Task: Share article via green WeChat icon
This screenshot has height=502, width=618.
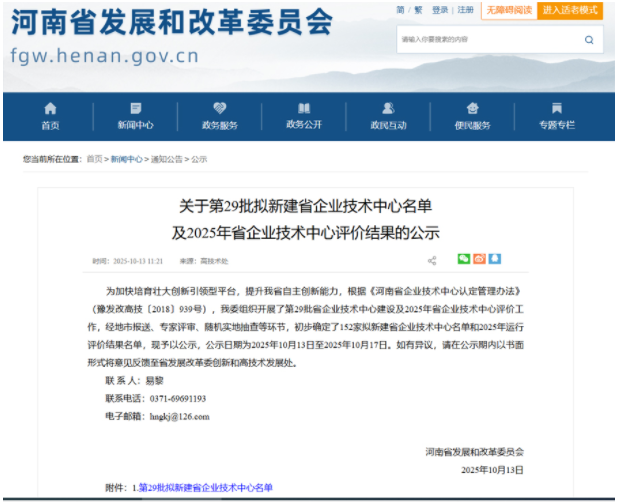Action: pos(464,260)
